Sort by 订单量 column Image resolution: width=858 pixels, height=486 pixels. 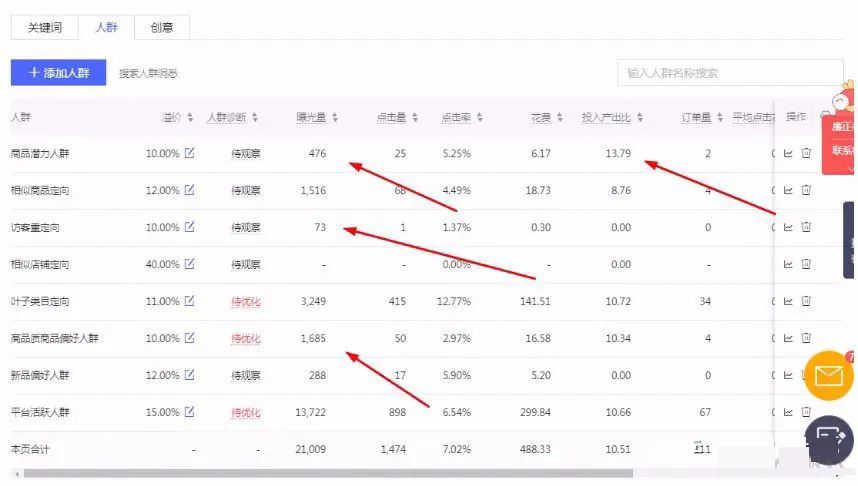click(x=720, y=117)
